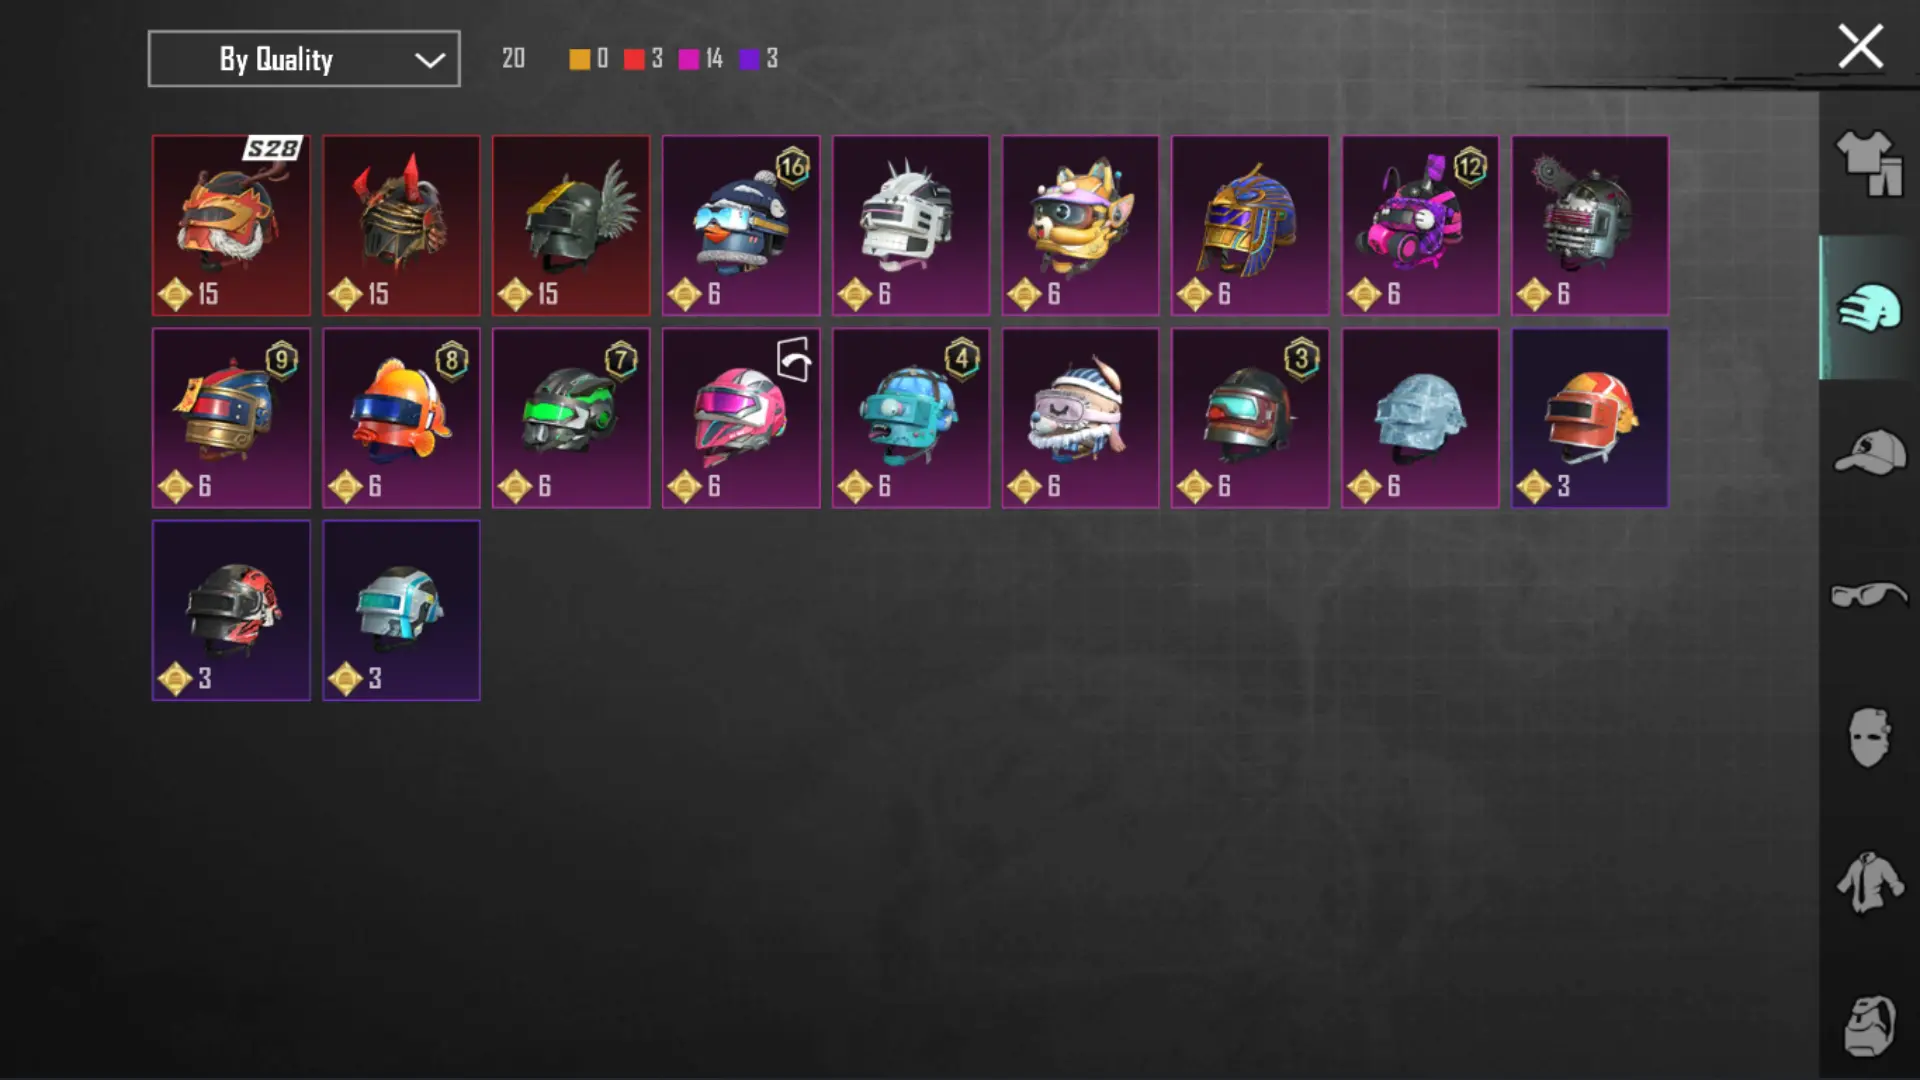Select the orange fish helmet badge 8
The height and width of the screenshot is (1080, 1920).
point(401,418)
